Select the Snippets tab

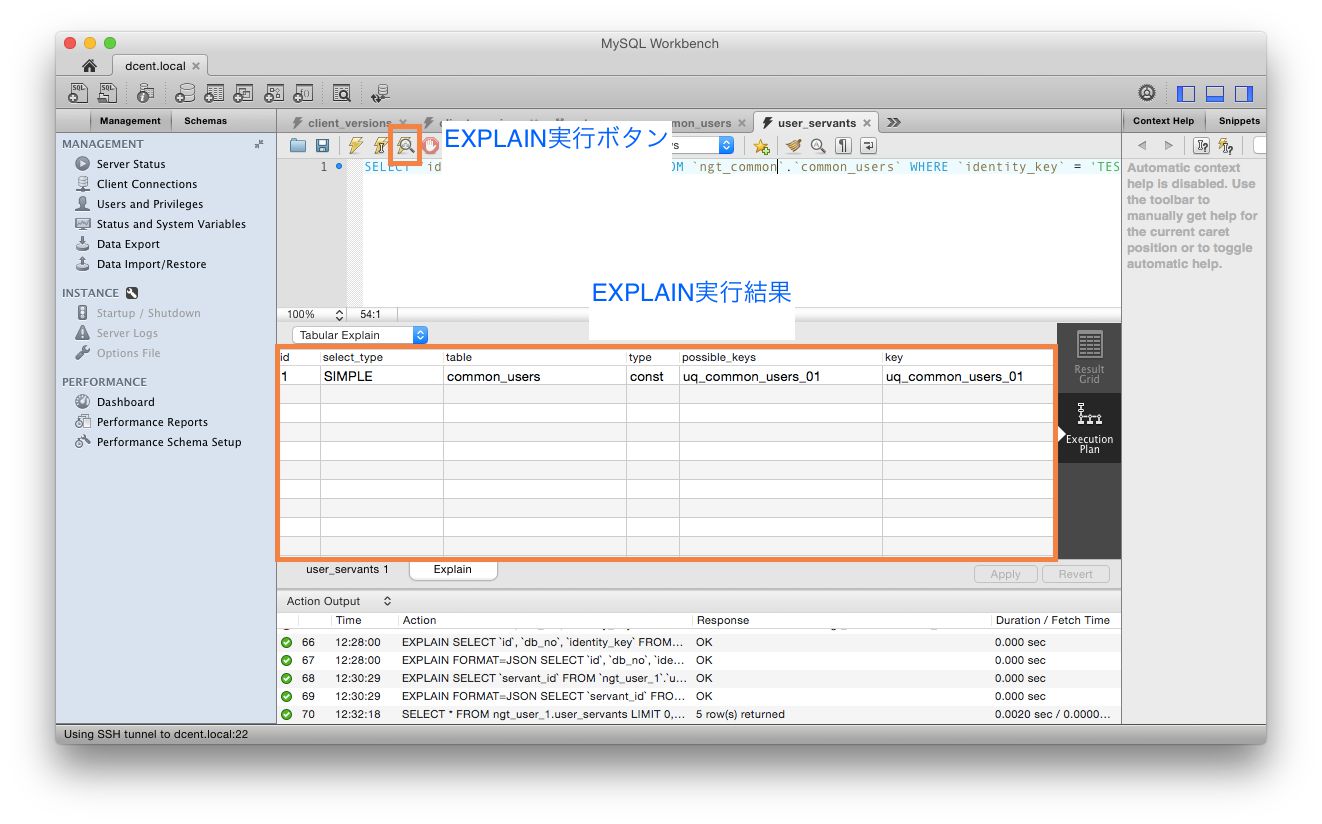[x=1239, y=121]
